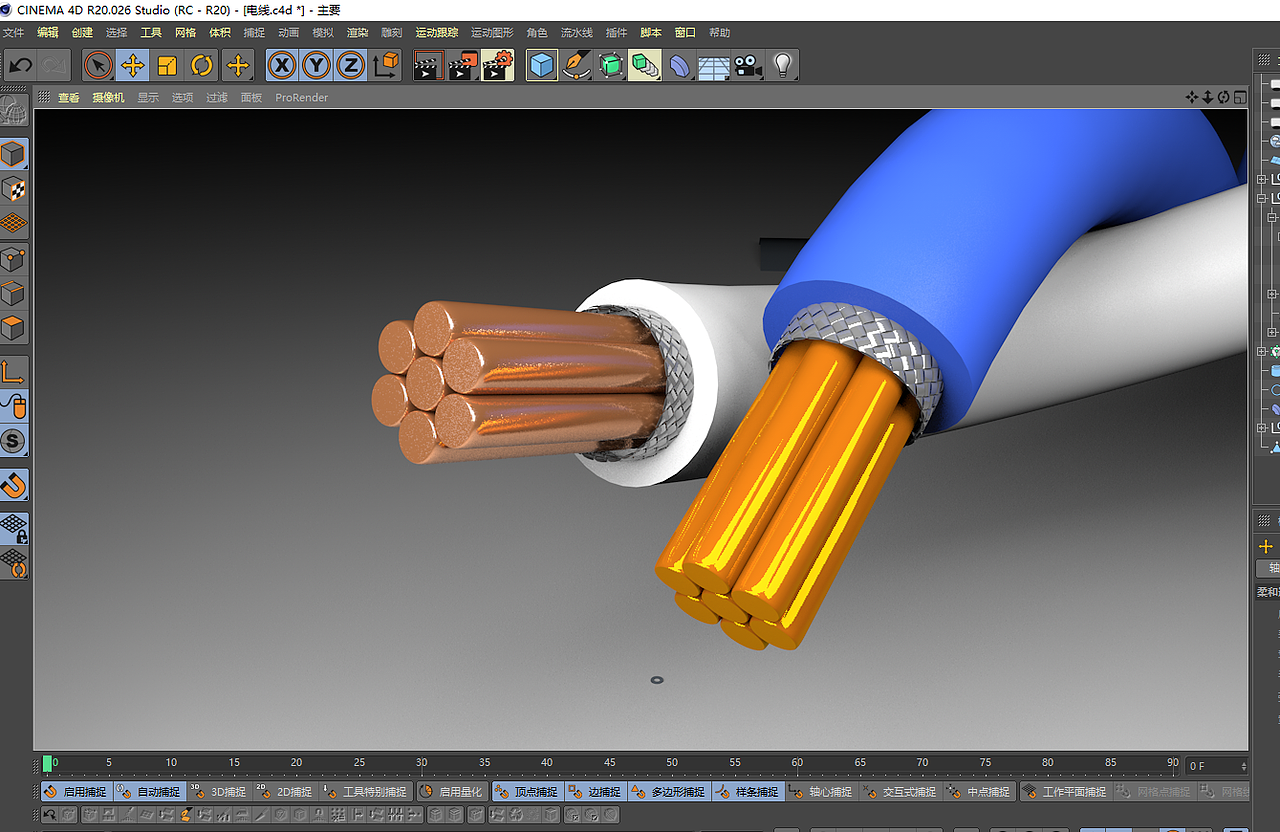Toggle Viewport Solo S icon
1280x832 pixels.
click(x=13, y=440)
